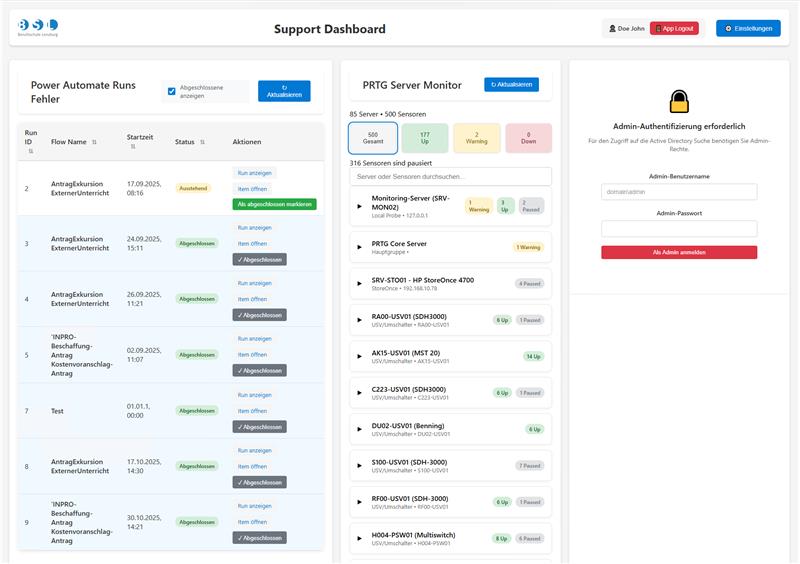Click Item öffnen for Test run 7
Viewport: 800px width, 564px height.
[x=252, y=411]
